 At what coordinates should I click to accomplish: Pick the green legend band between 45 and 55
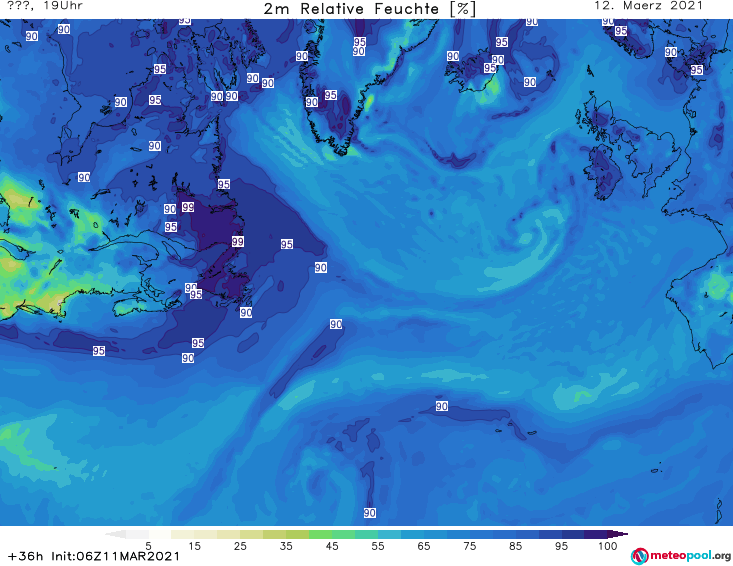343,534
